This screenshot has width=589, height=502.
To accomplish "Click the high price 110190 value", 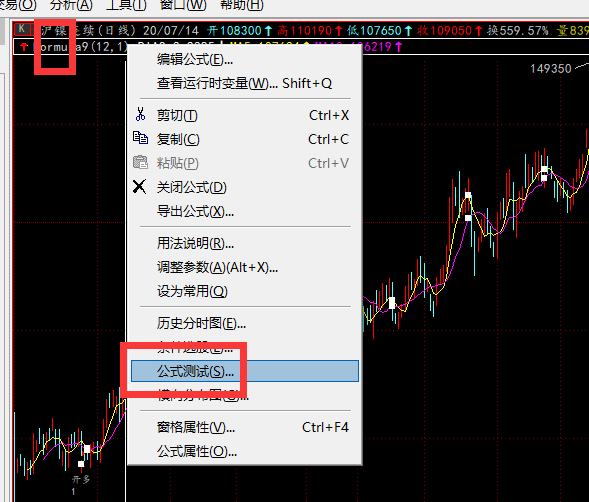I will [x=311, y=31].
